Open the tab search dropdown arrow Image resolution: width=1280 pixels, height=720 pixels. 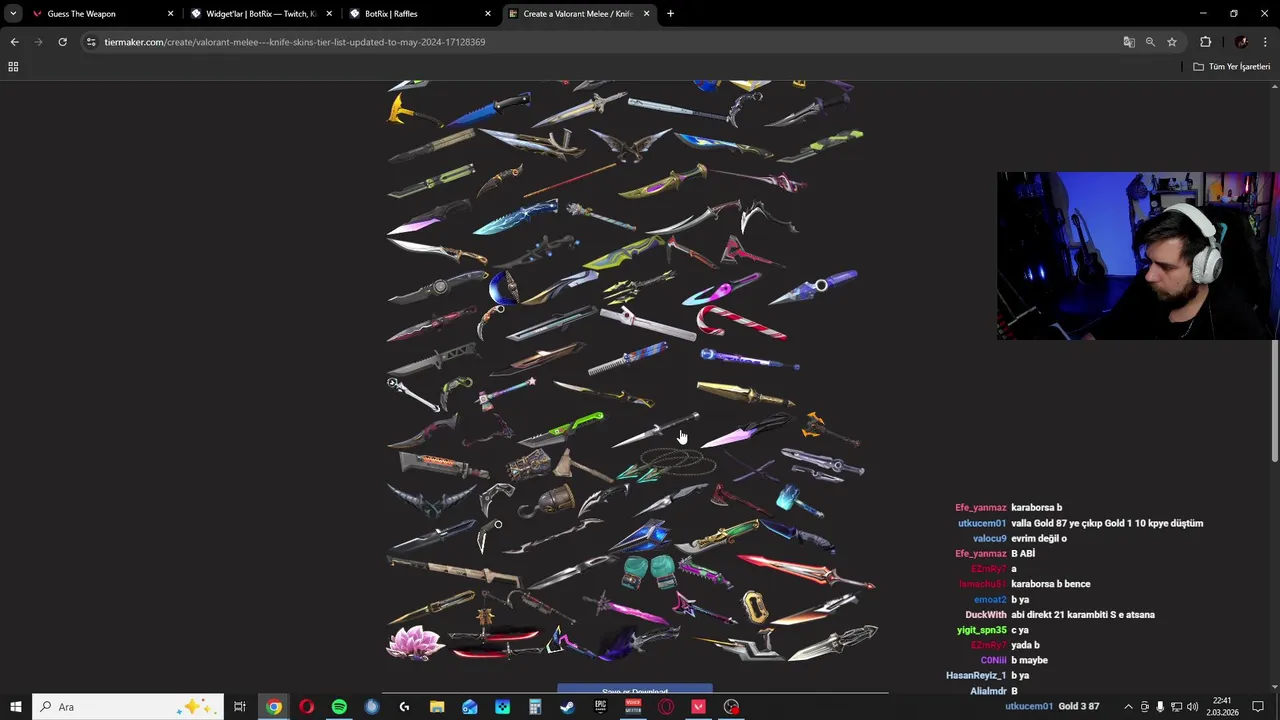click(x=13, y=14)
